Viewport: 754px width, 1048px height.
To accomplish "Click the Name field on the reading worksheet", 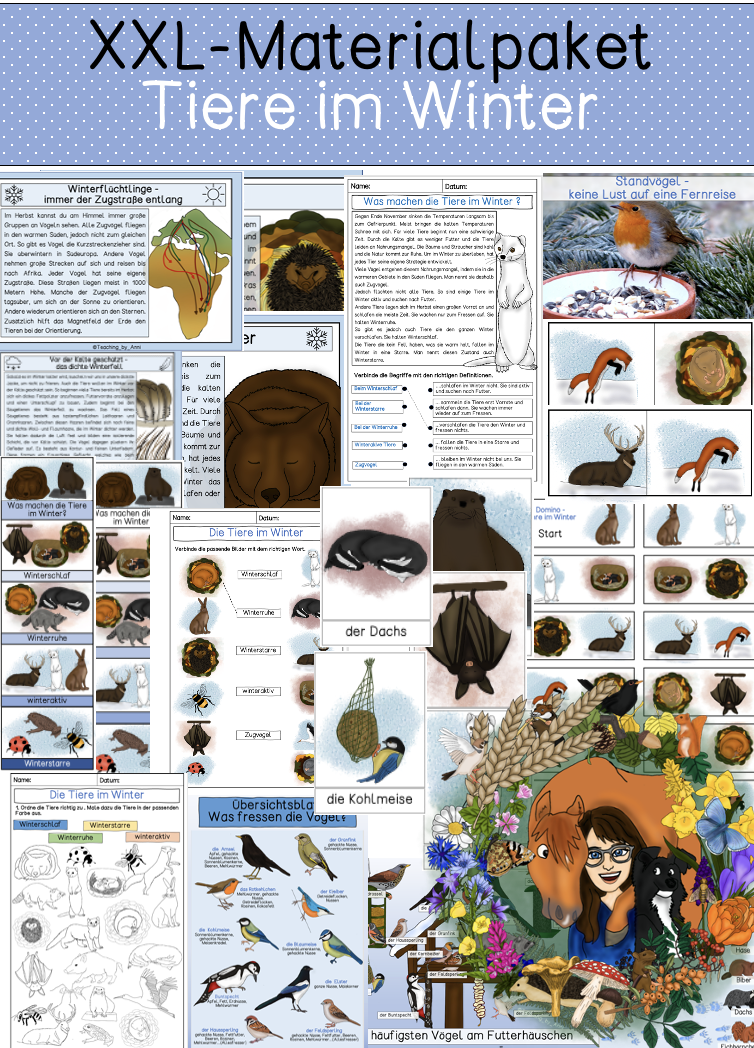I will (395, 186).
